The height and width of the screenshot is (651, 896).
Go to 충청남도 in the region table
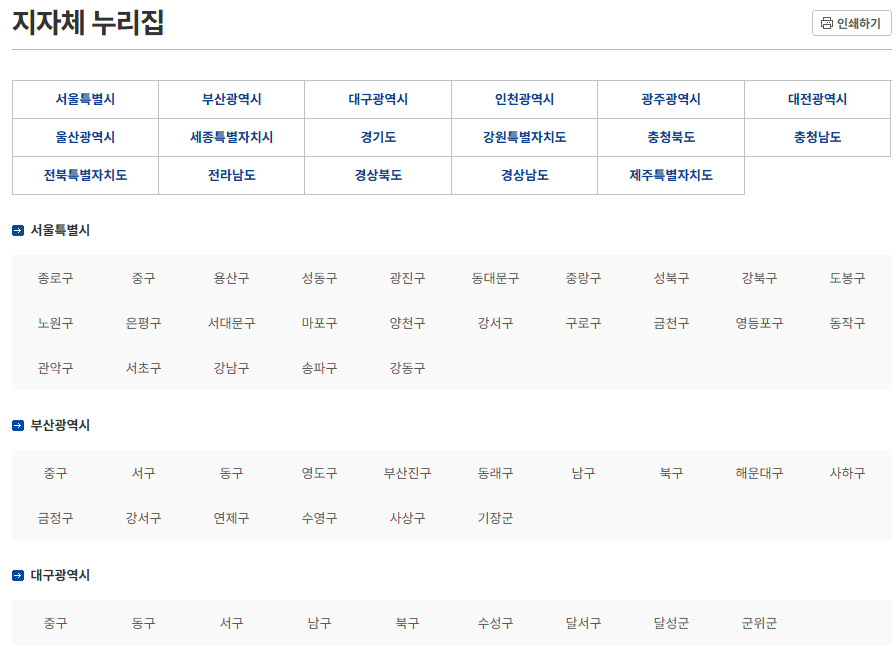pyautogui.click(x=818, y=137)
